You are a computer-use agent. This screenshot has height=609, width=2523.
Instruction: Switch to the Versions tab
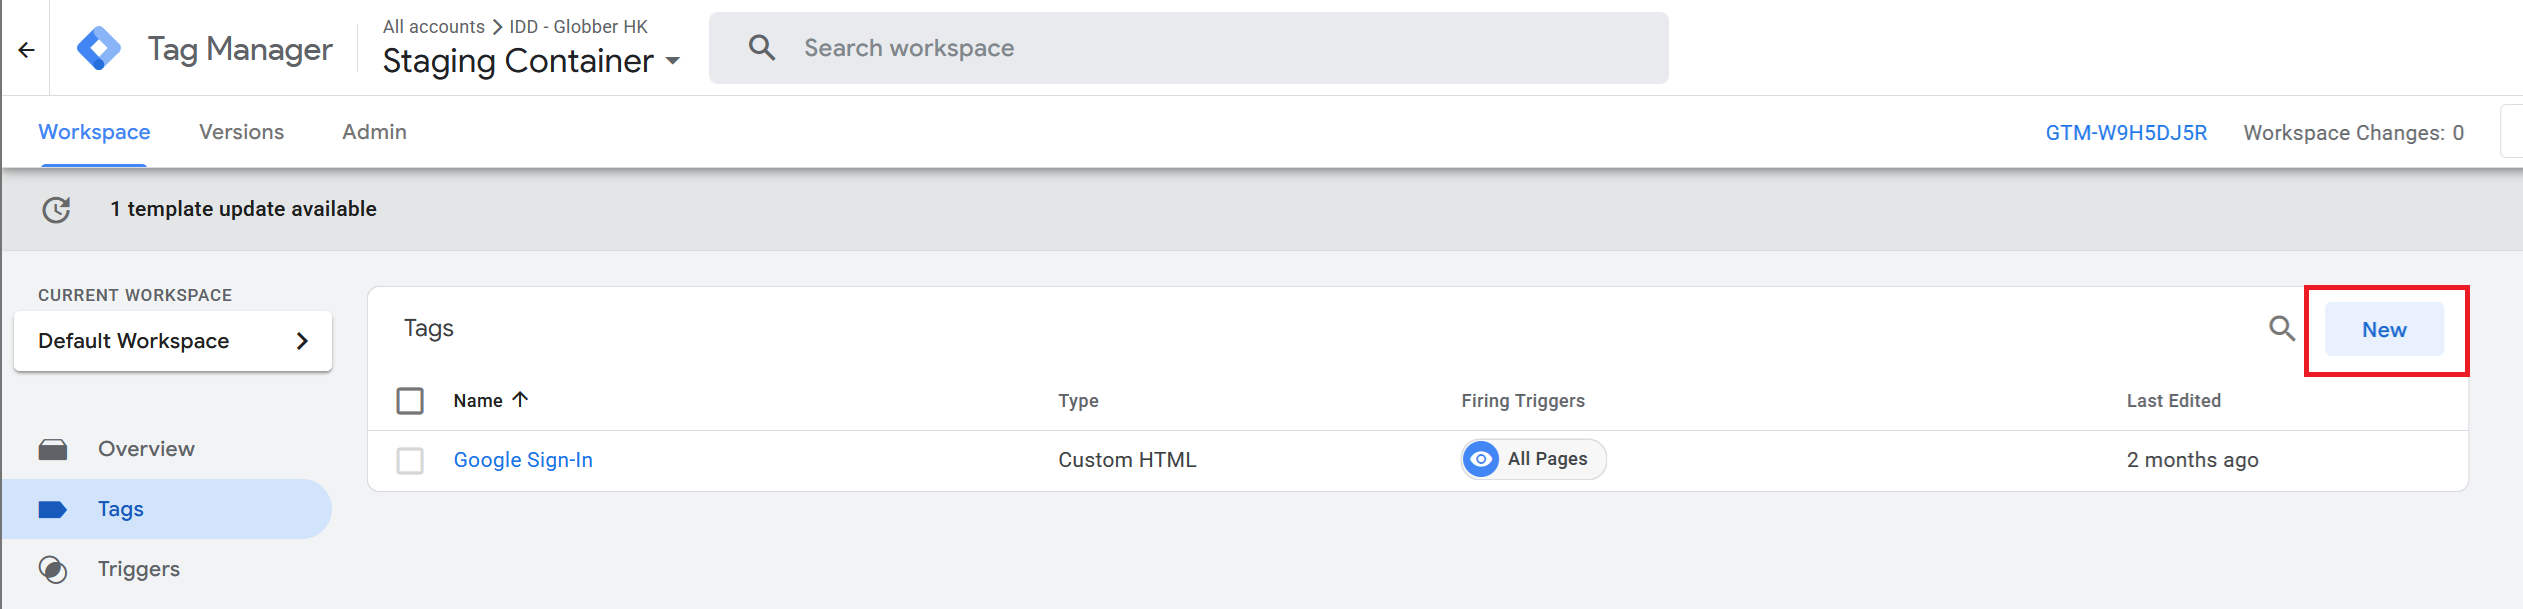pos(241,132)
